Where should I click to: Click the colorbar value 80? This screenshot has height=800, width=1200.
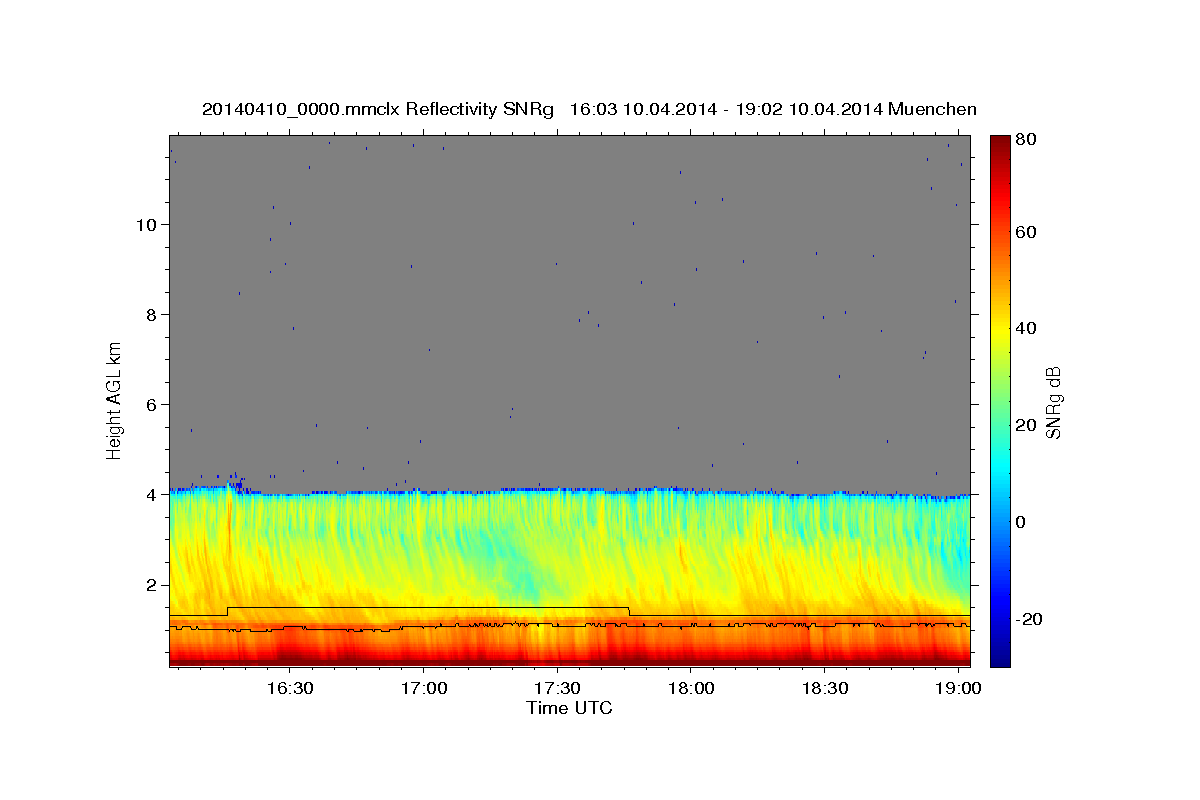1027,140
